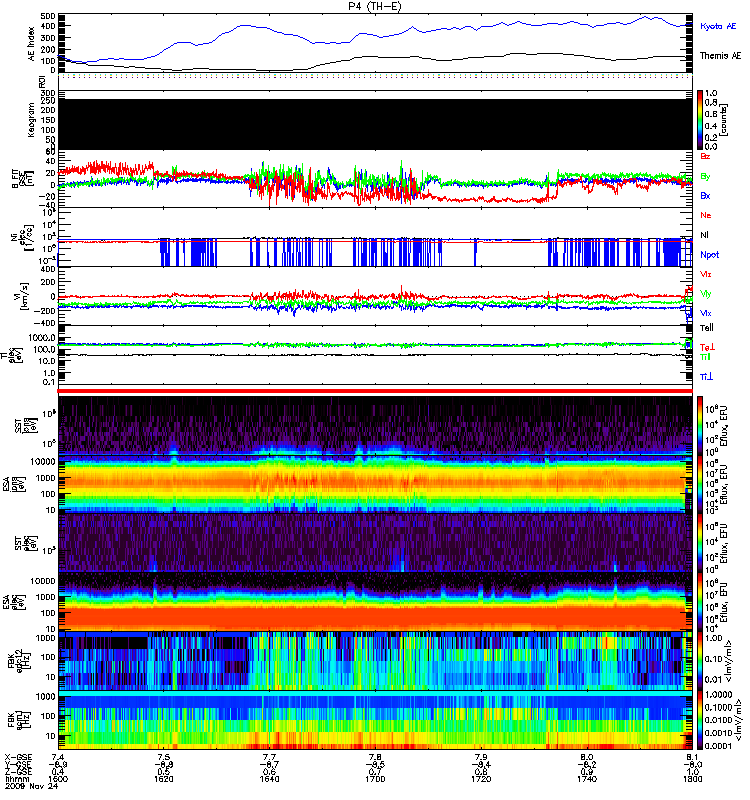The height and width of the screenshot is (800, 750).
Task: Click the 1720 time tick label
Action: (481, 779)
